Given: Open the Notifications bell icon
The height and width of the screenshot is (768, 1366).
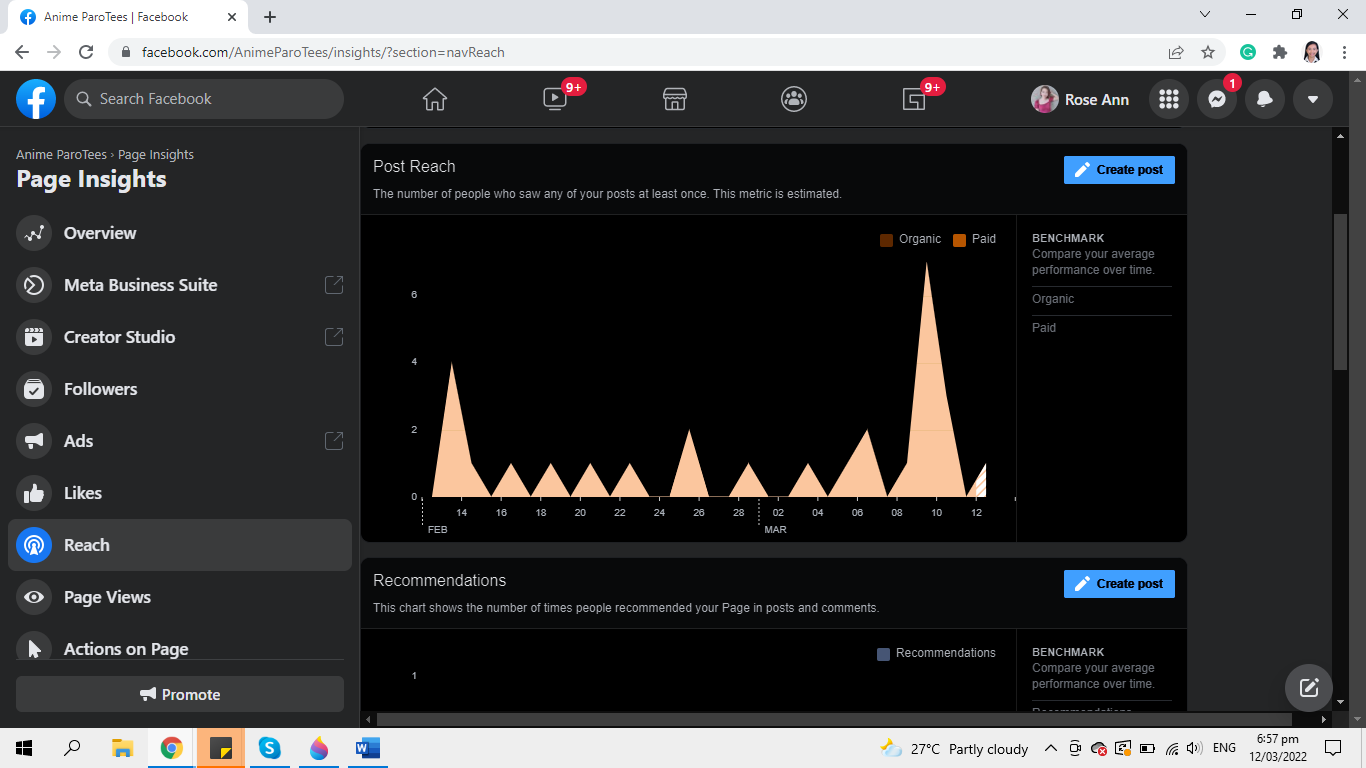Looking at the screenshot, I should [1265, 99].
